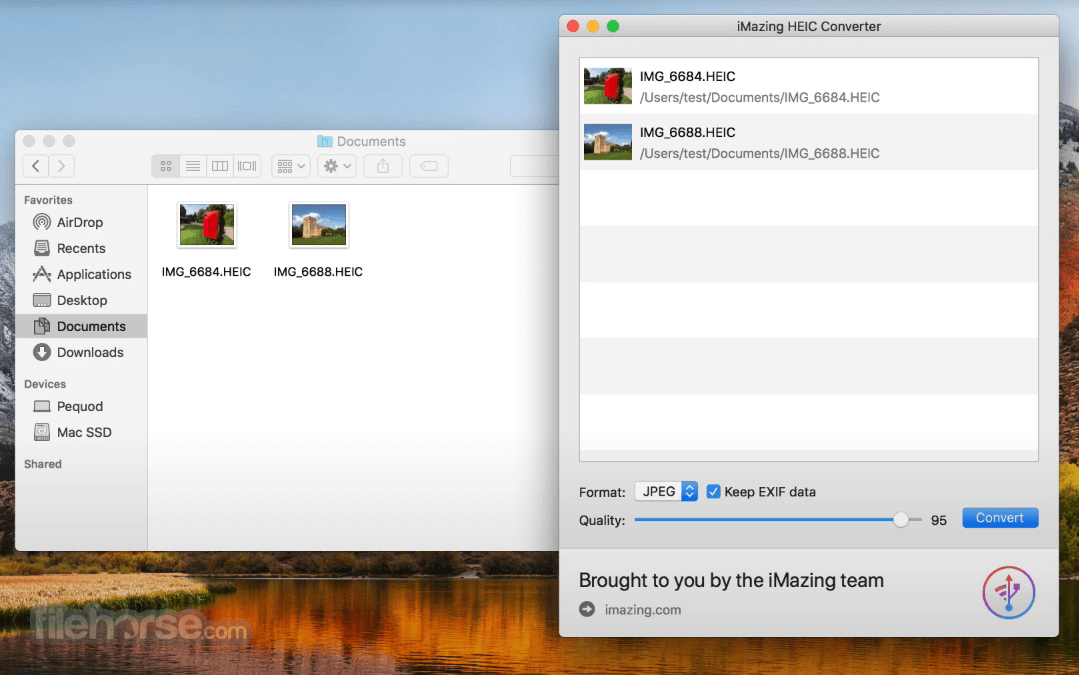Click the Favorites sidebar heading

(x=48, y=200)
